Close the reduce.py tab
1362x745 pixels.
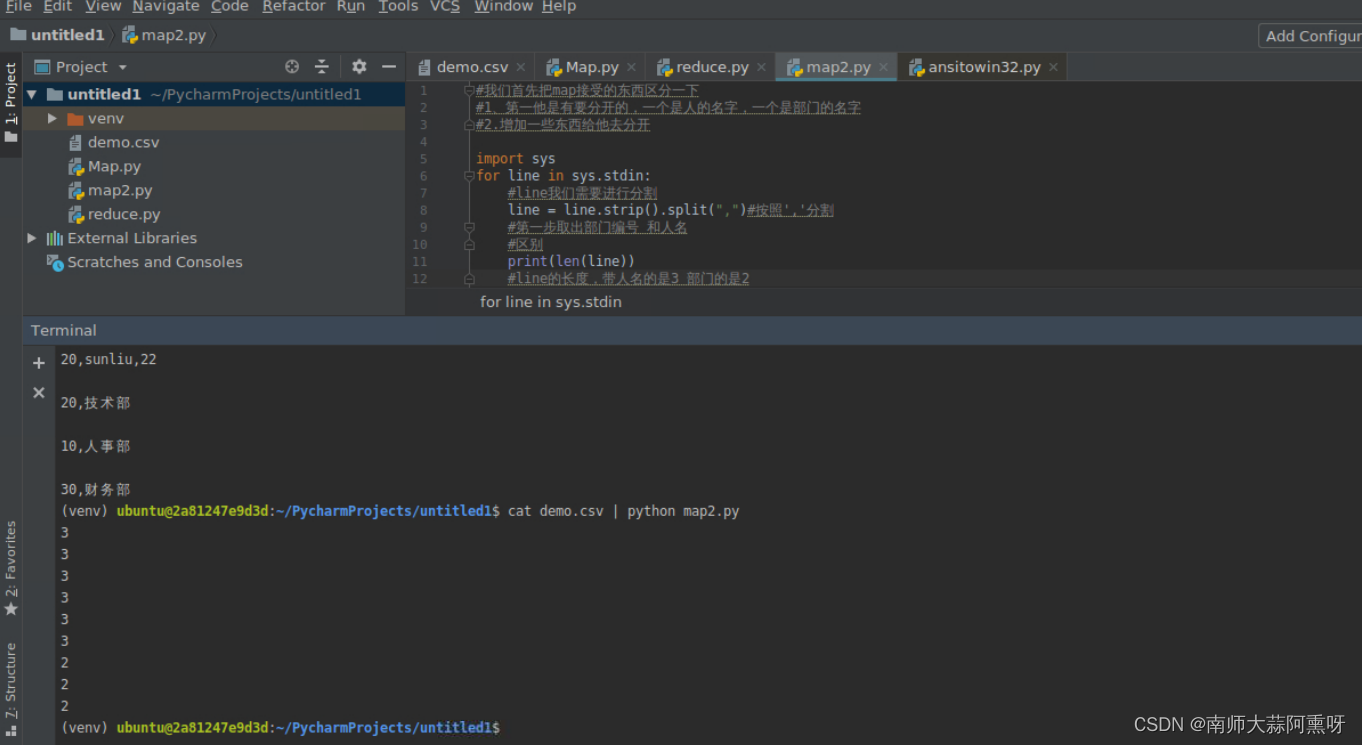click(x=761, y=67)
